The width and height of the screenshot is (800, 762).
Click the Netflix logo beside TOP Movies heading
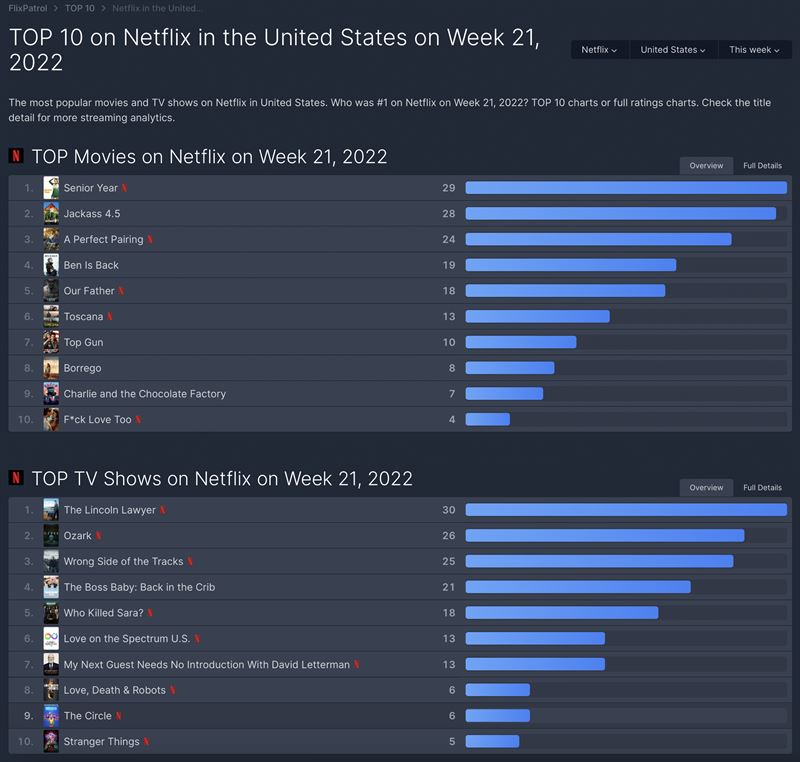(16, 157)
